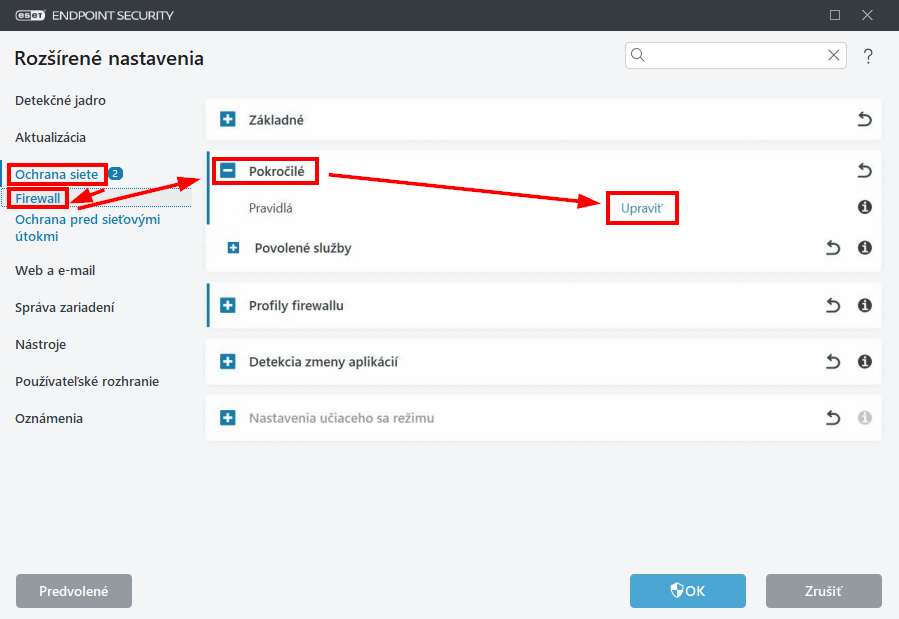Viewport: 899px width, 619px height.
Task: Clear the search field with X icon
Action: 834,55
